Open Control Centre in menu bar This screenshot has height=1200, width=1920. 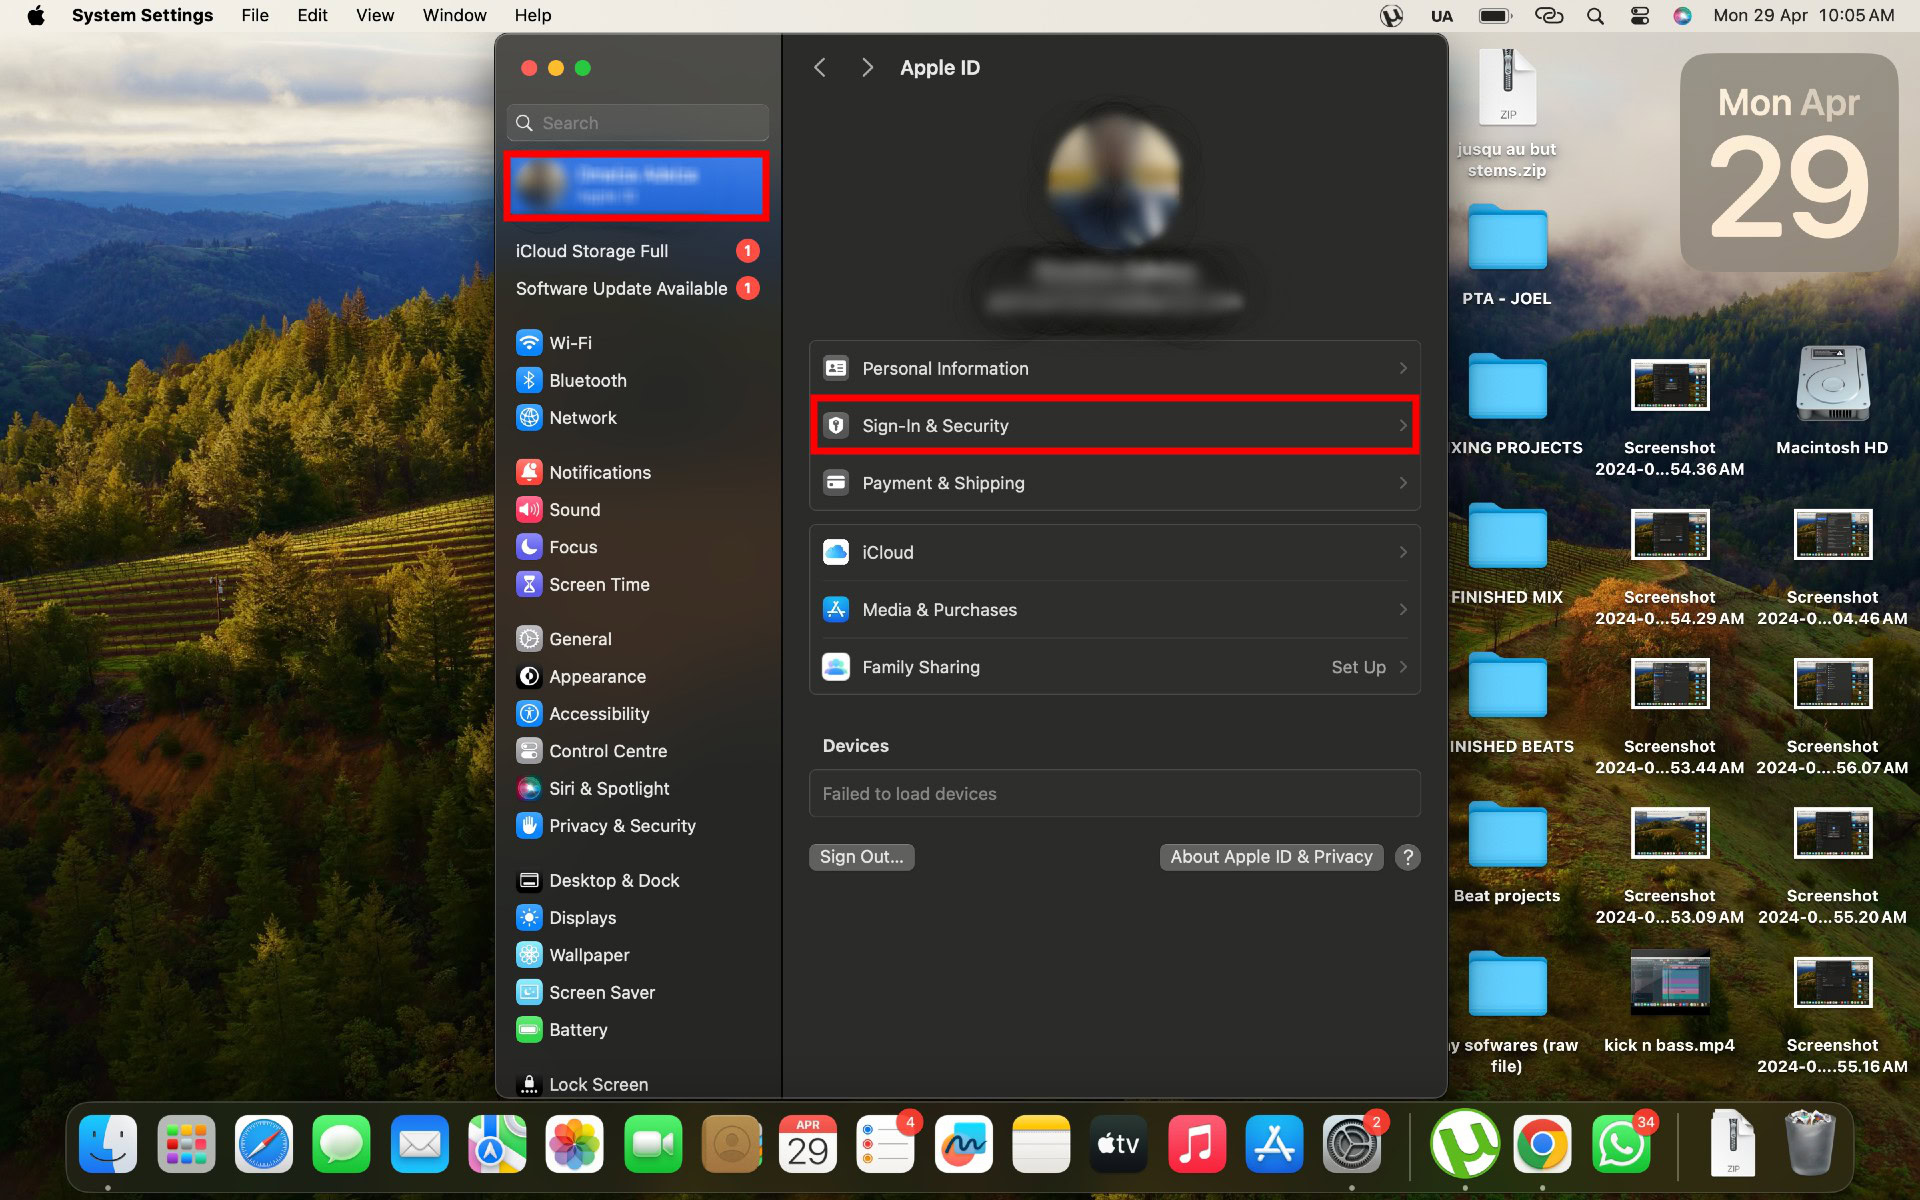[1640, 16]
